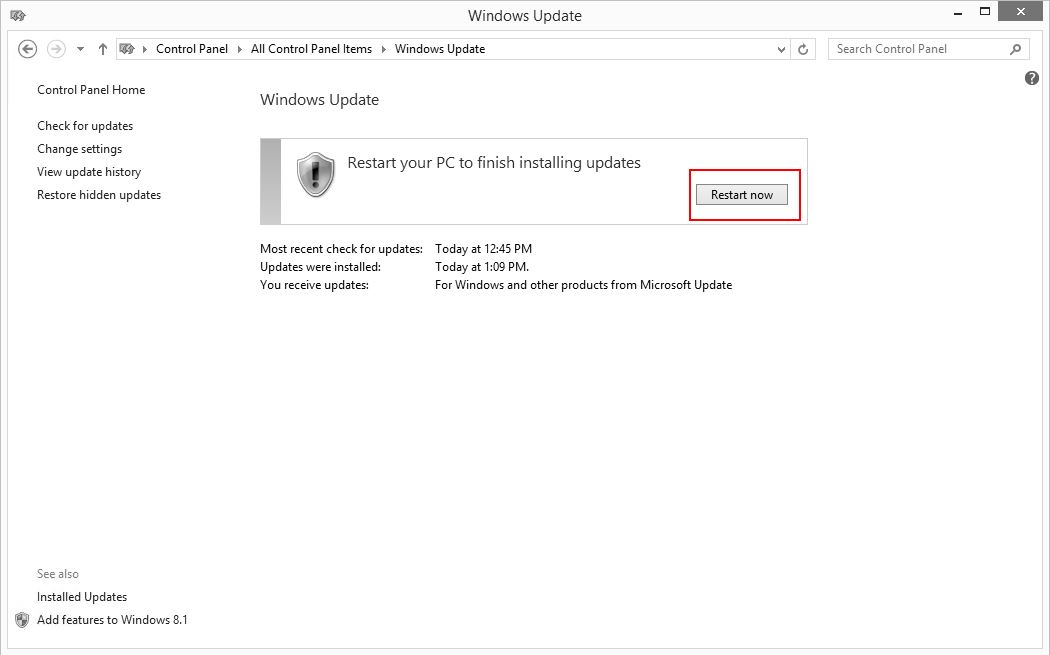Screen dimensions: 1050x655
Task: Open the recent locations dropdown arrow
Action: [80, 49]
